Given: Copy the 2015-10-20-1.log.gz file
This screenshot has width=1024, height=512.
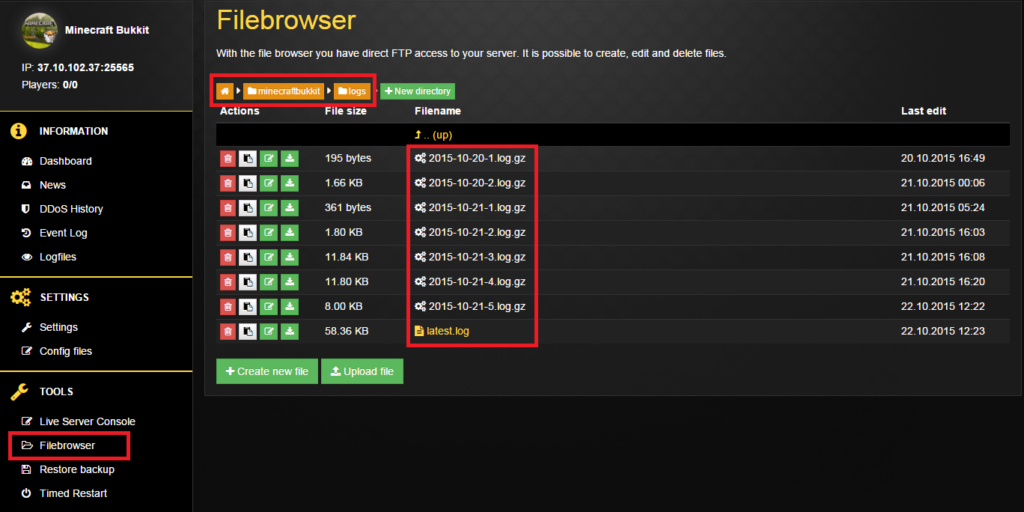Looking at the screenshot, I should pos(248,158).
